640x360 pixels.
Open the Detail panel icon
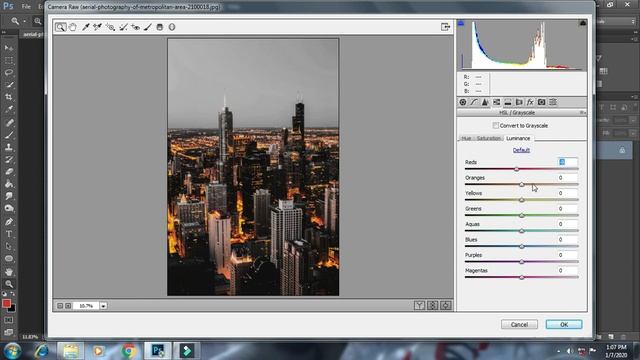tap(485, 102)
